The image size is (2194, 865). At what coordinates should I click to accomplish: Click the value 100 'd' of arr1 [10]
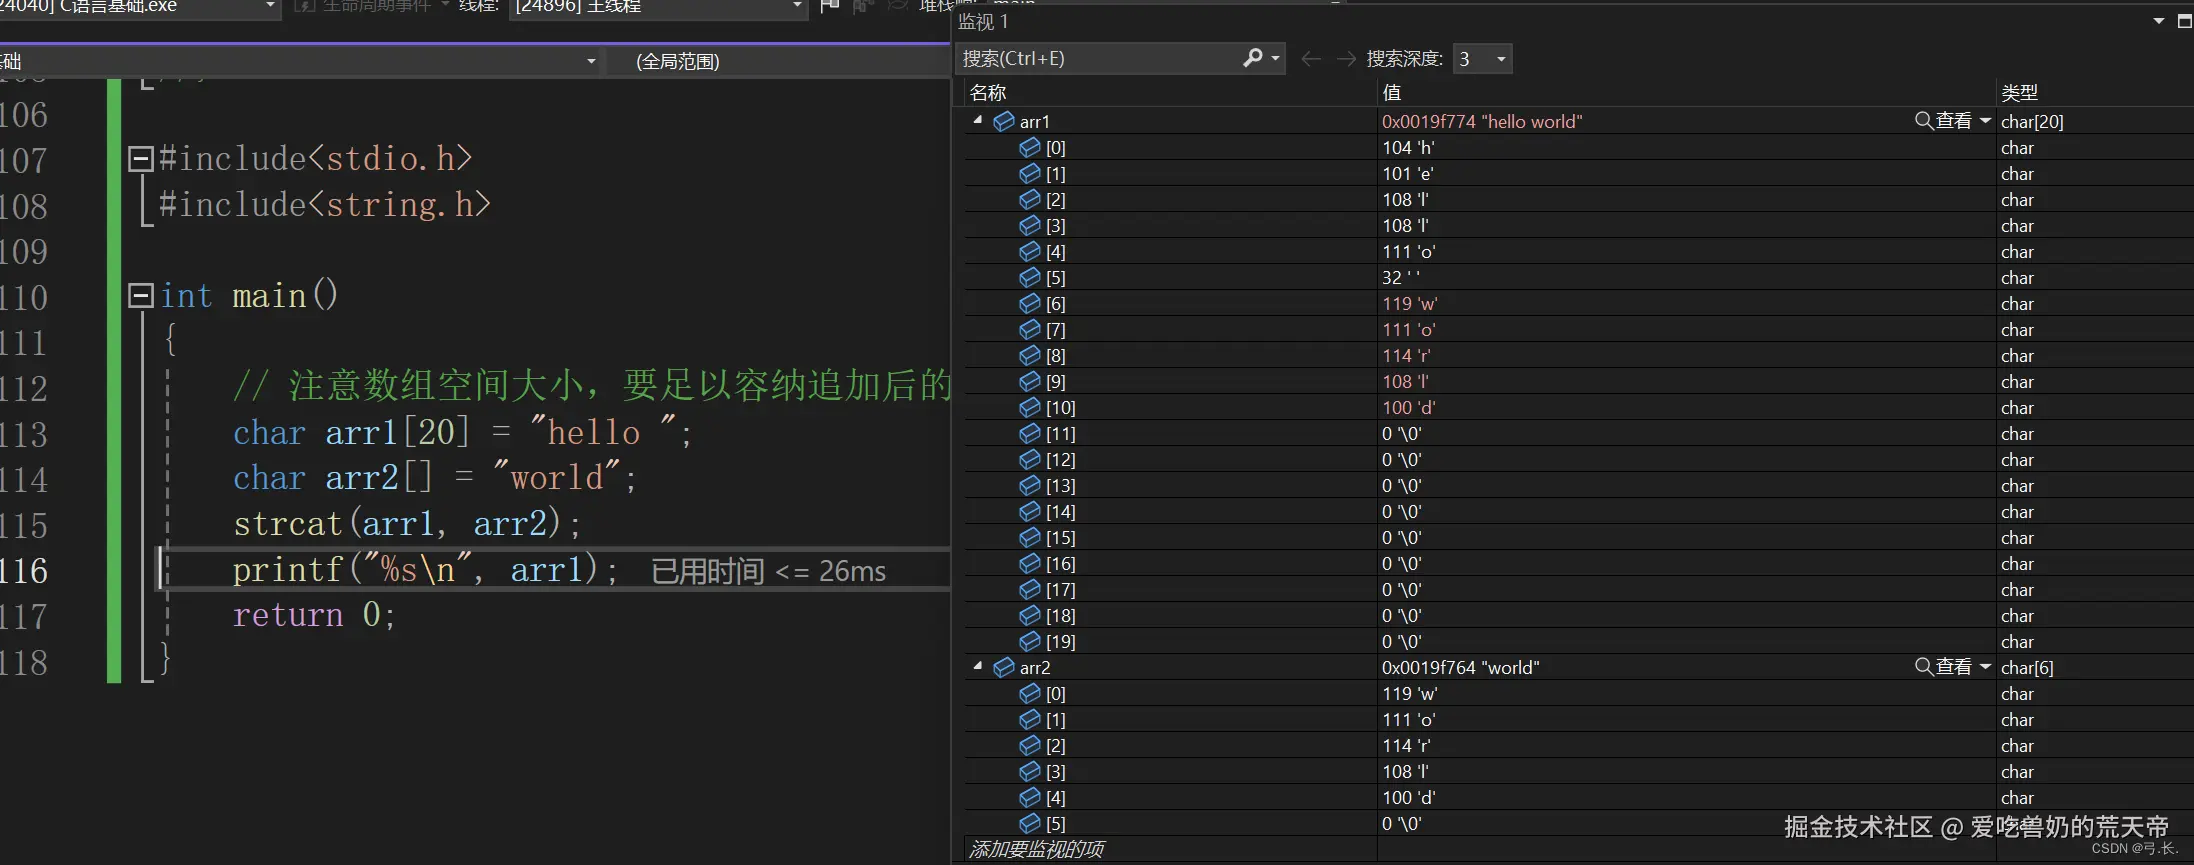pos(1409,407)
